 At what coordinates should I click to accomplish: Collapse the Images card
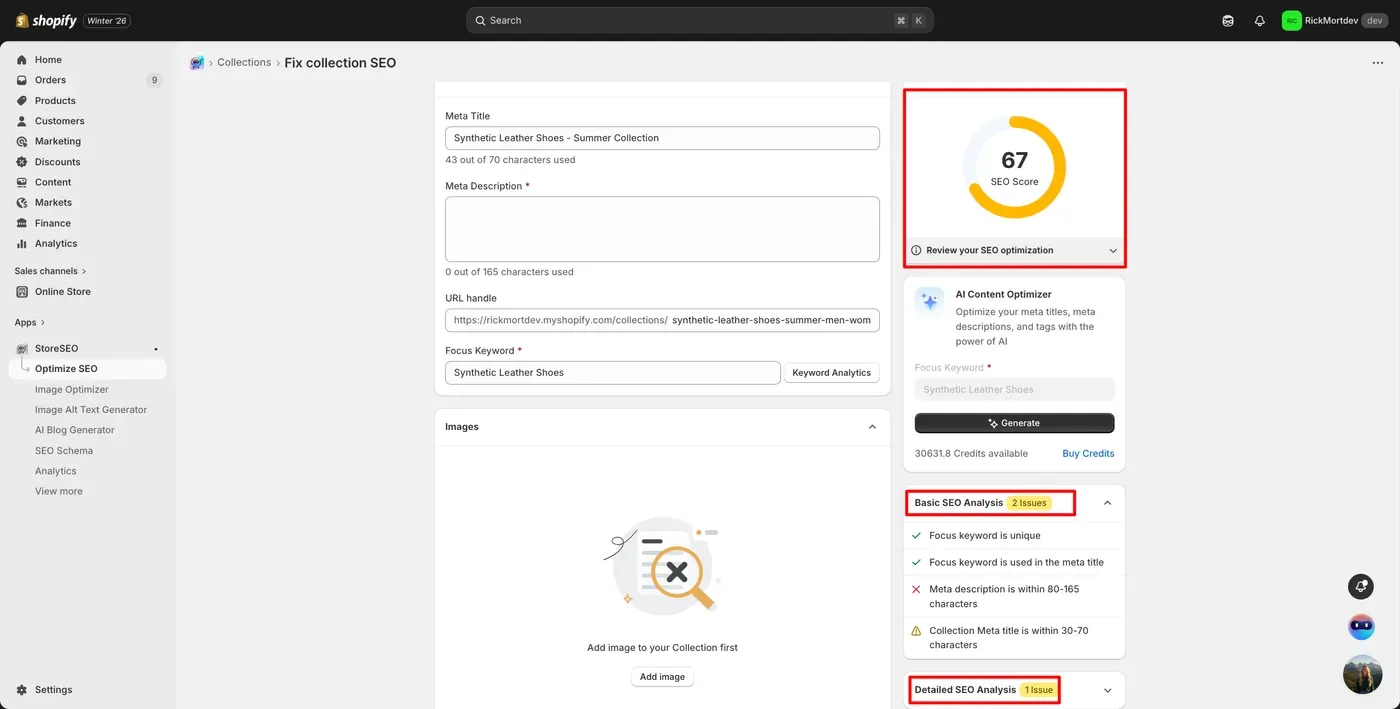(872, 427)
